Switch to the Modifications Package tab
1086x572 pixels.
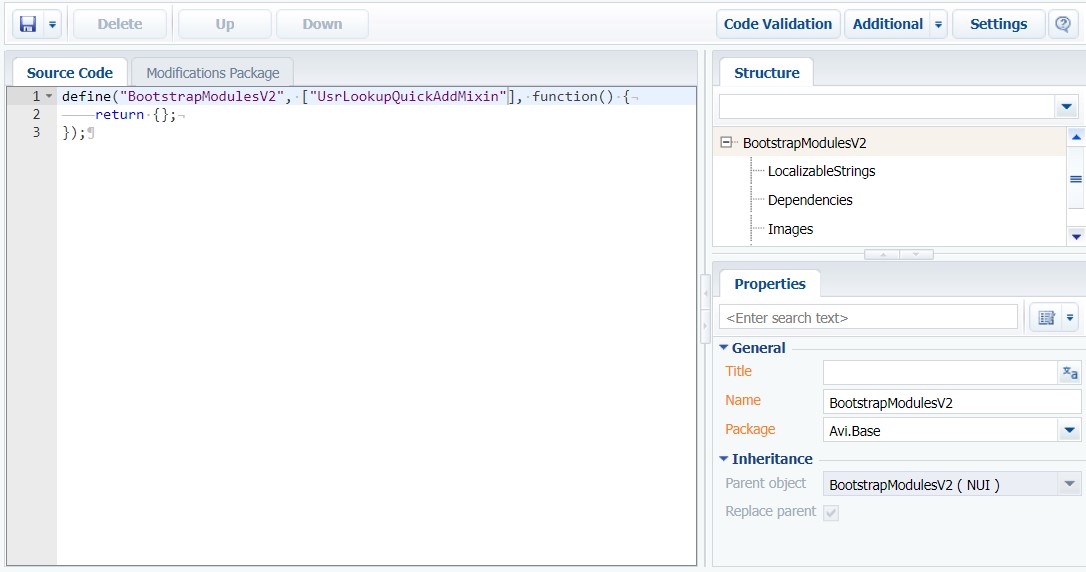(213, 73)
